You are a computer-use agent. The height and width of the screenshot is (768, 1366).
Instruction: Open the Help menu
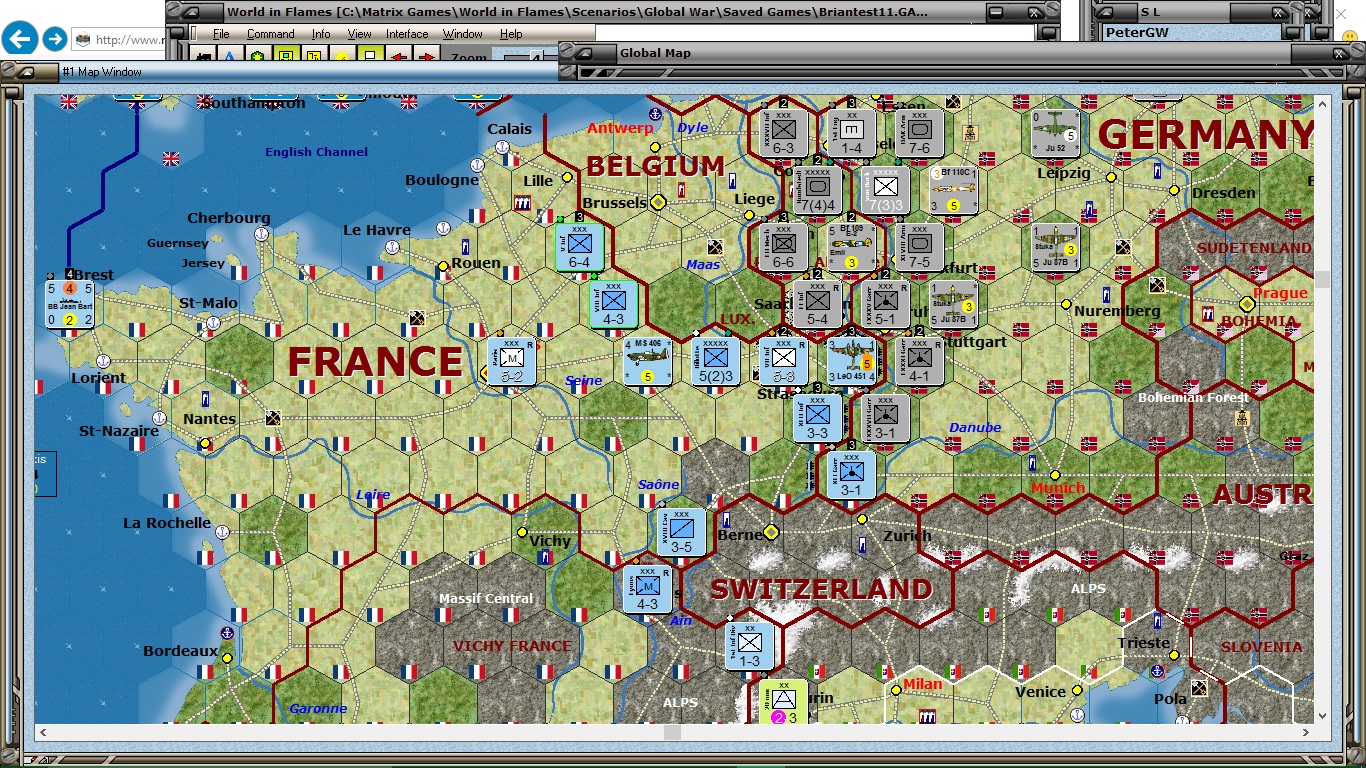(x=511, y=34)
